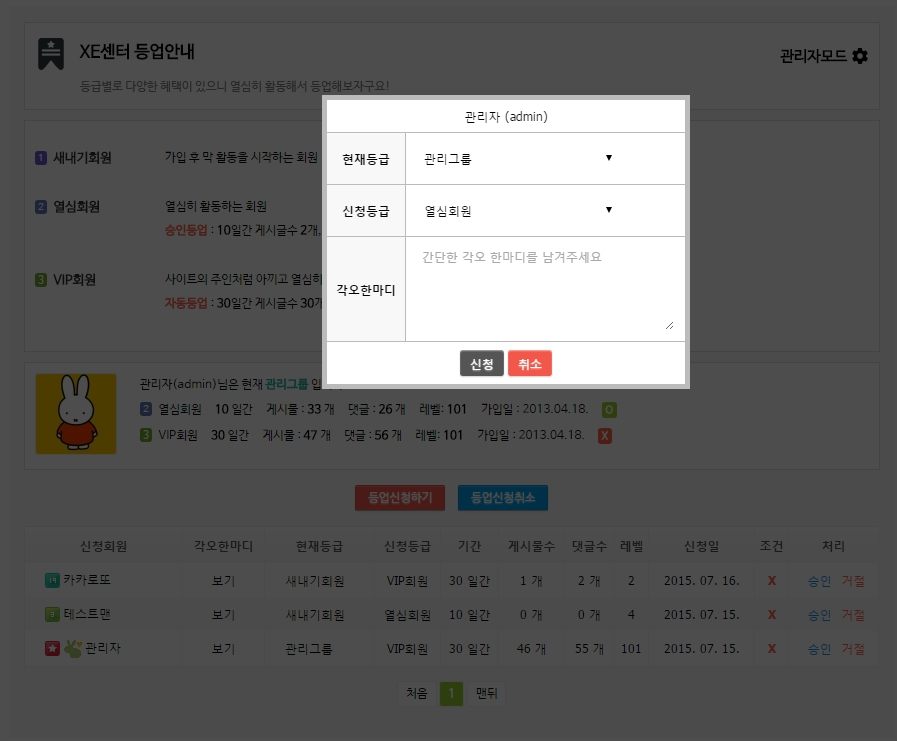Click 보기 for 관리자 row
The height and width of the screenshot is (741, 897).
pos(223,649)
